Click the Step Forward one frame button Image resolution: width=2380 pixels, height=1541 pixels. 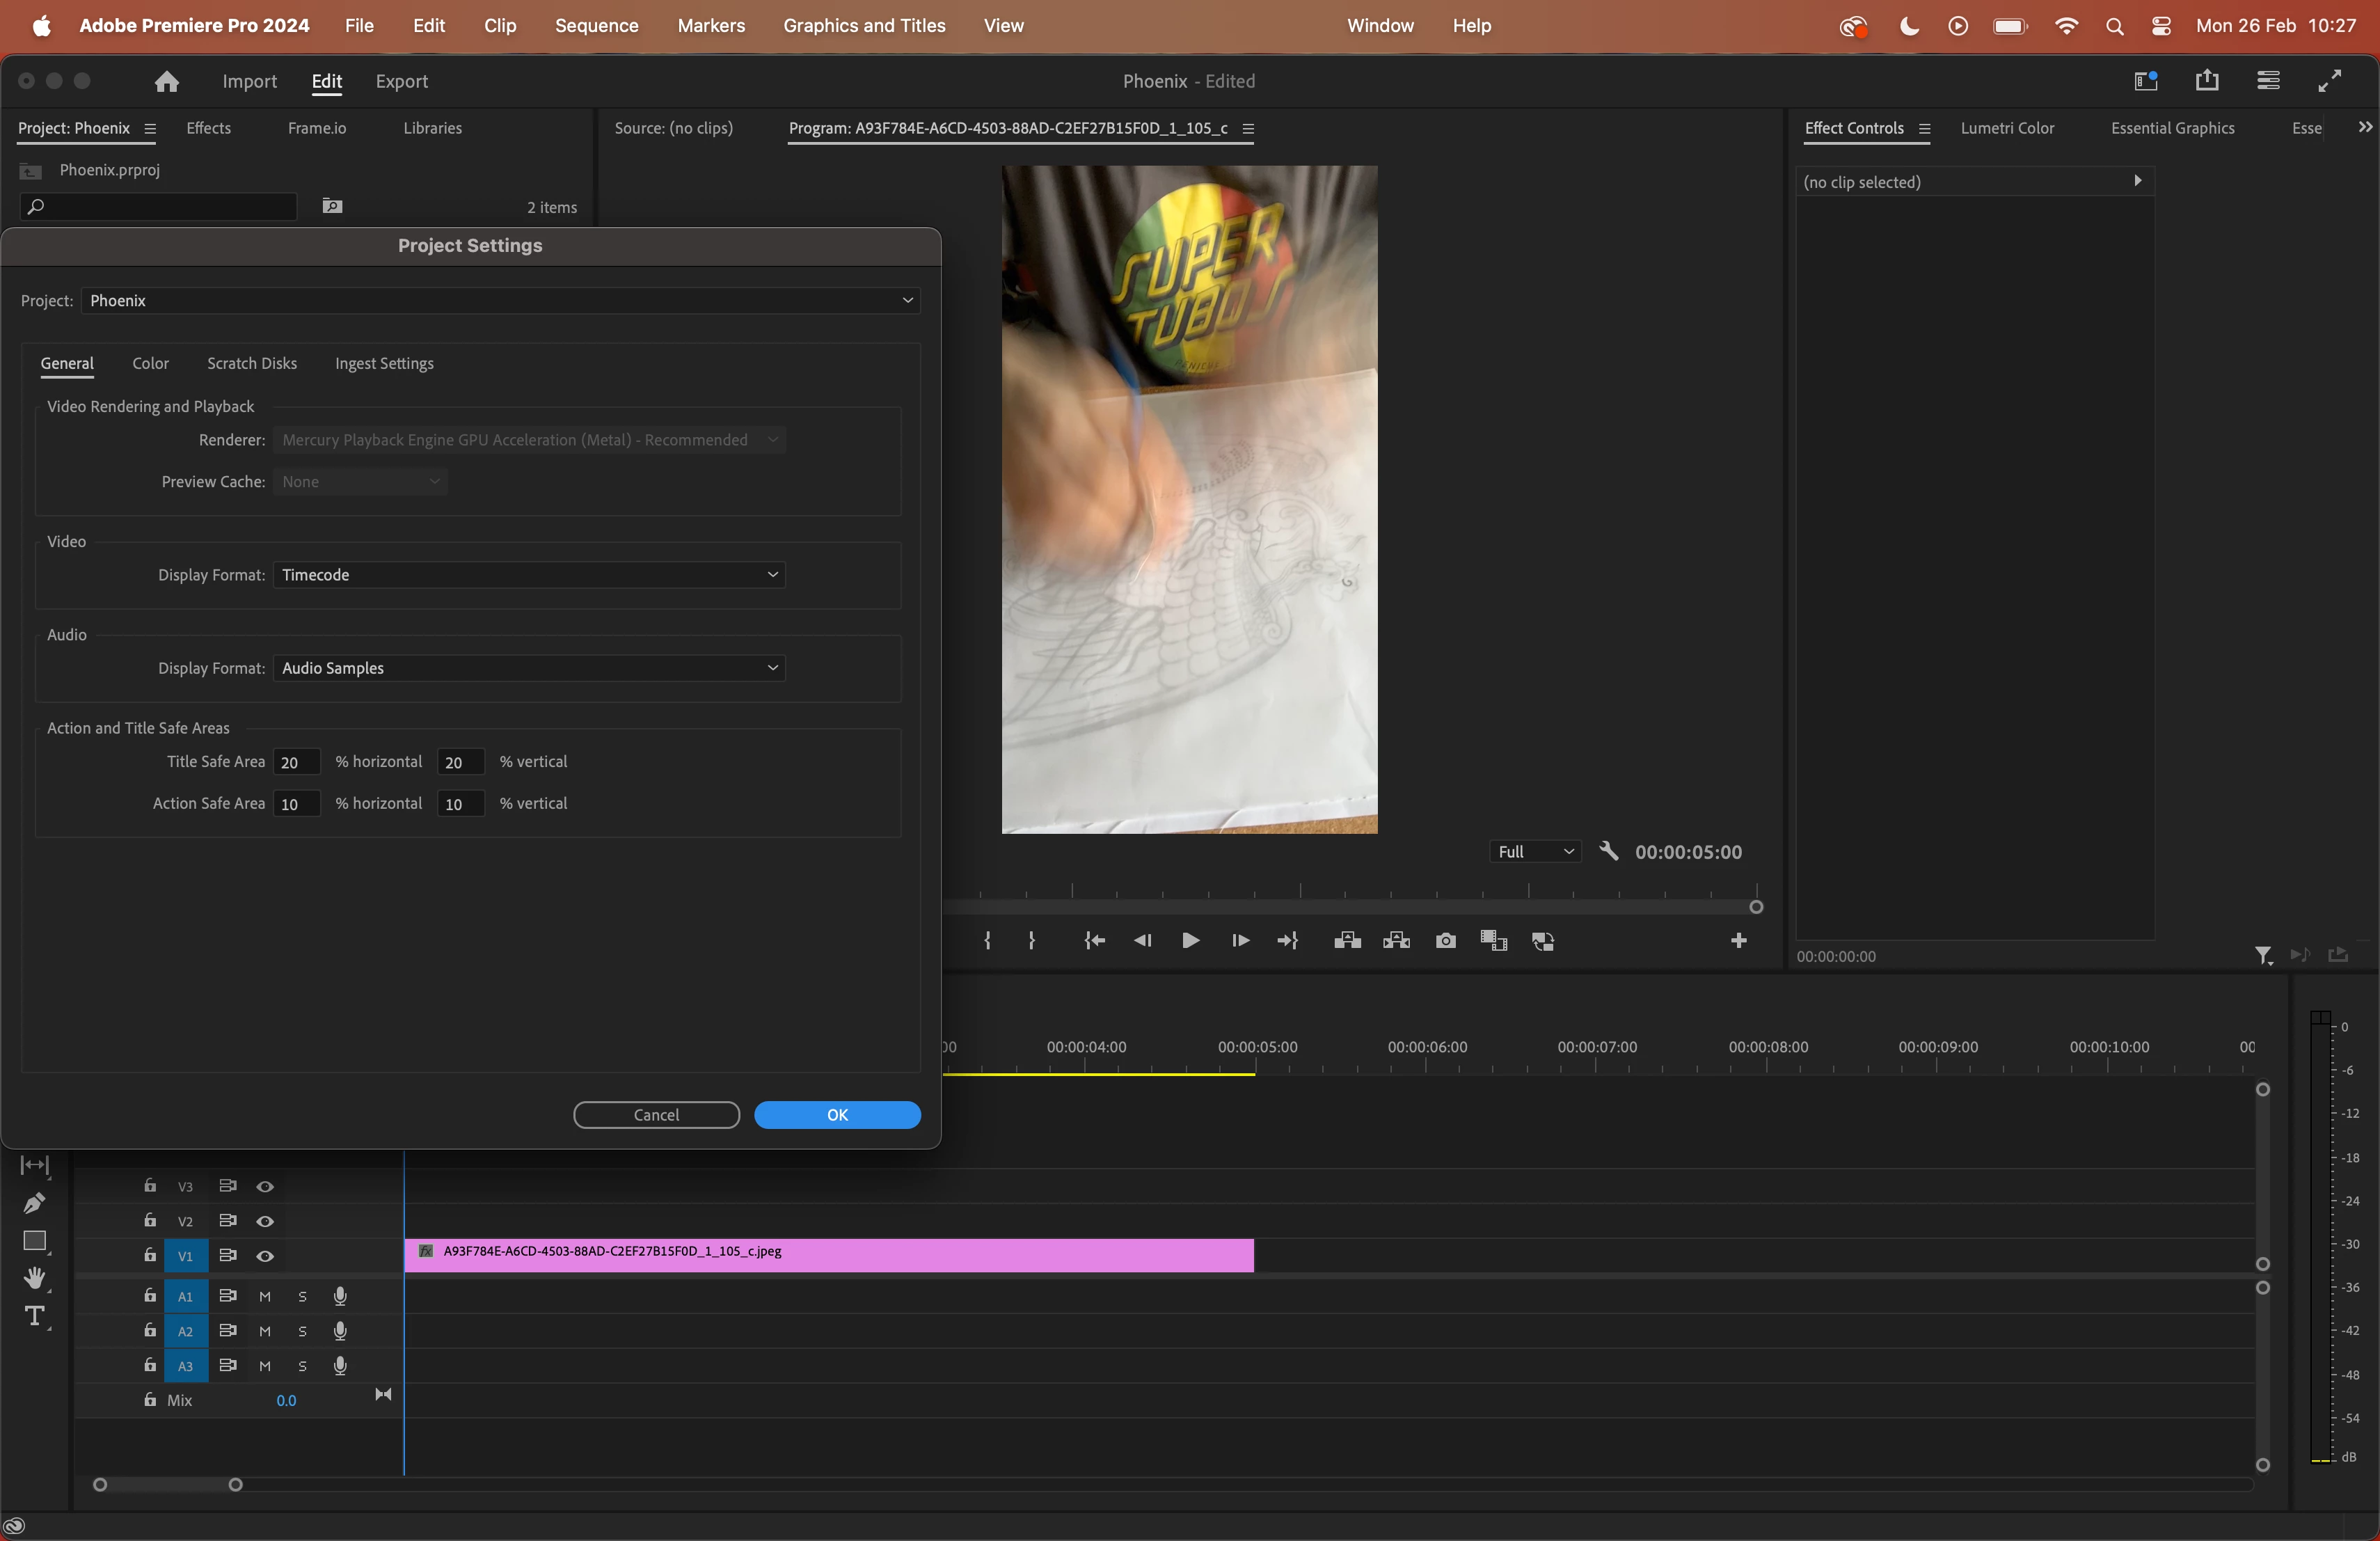[x=1240, y=941]
